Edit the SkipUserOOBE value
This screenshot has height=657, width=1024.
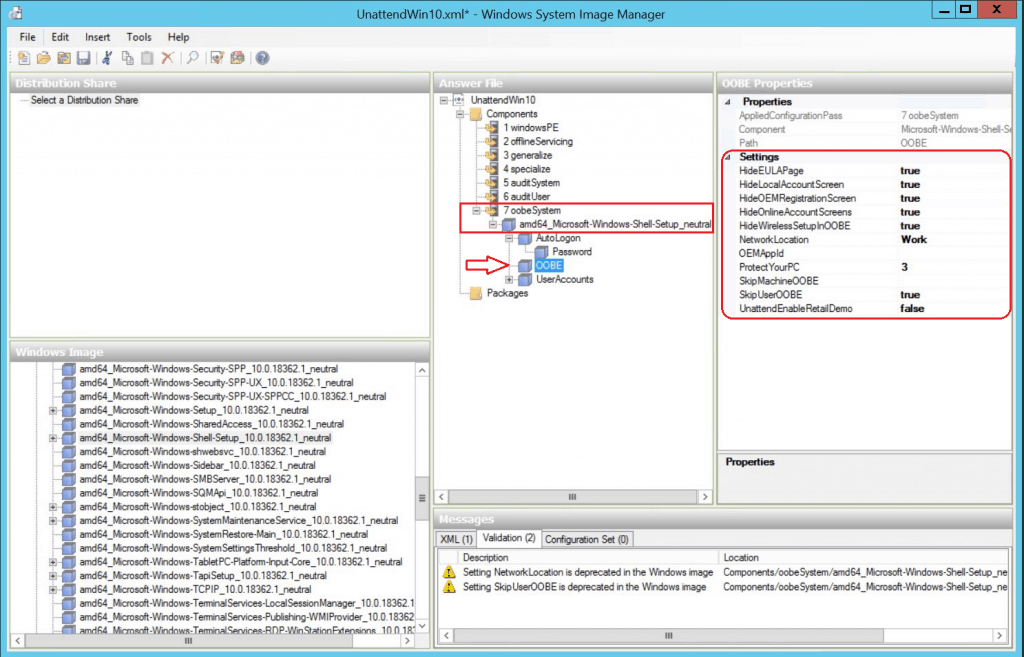click(x=954, y=295)
